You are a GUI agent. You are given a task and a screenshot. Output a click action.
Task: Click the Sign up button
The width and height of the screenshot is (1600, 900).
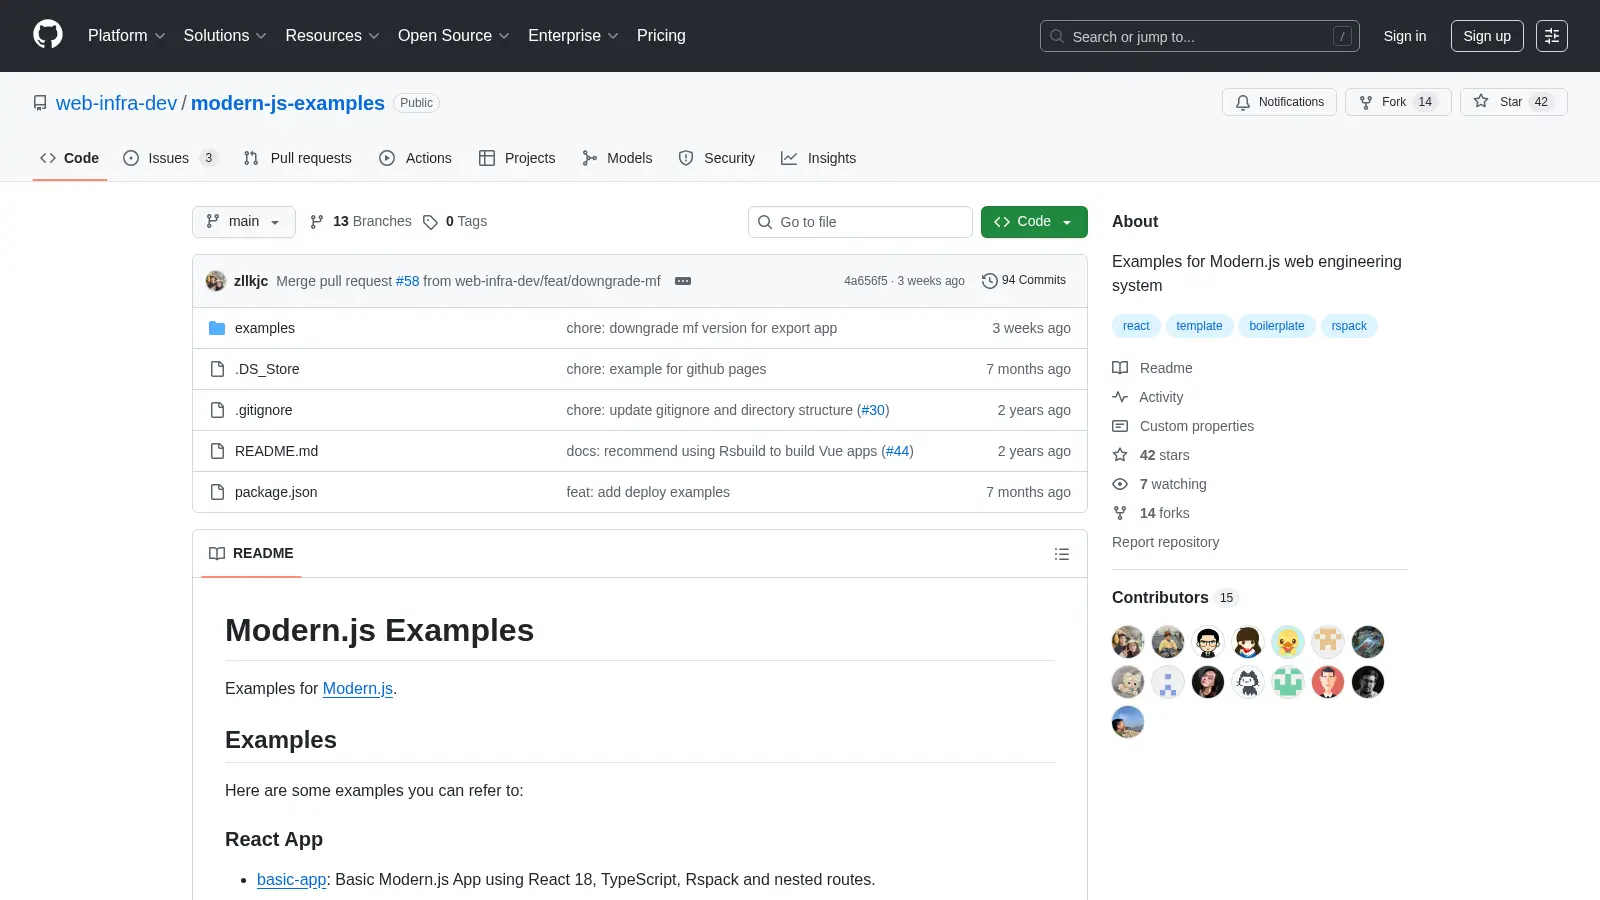[1487, 36]
